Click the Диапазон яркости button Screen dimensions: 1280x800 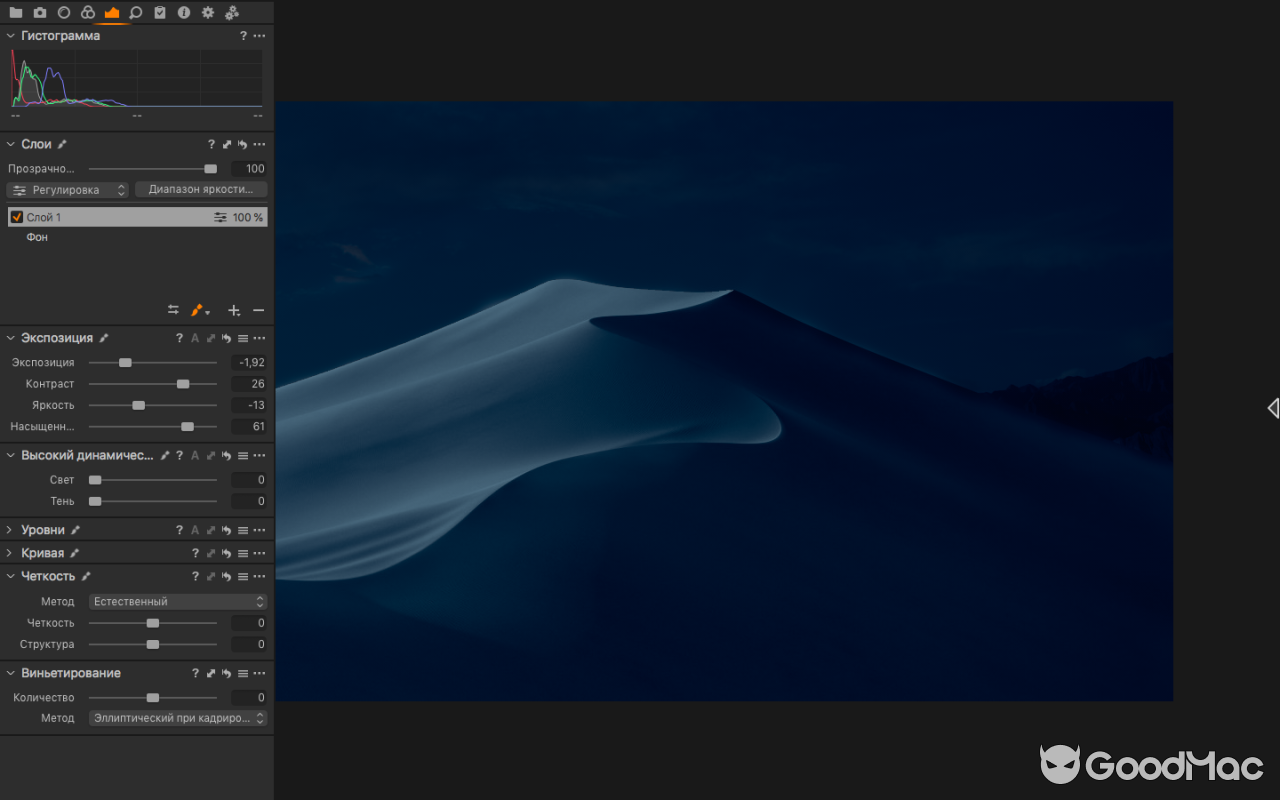click(201, 189)
